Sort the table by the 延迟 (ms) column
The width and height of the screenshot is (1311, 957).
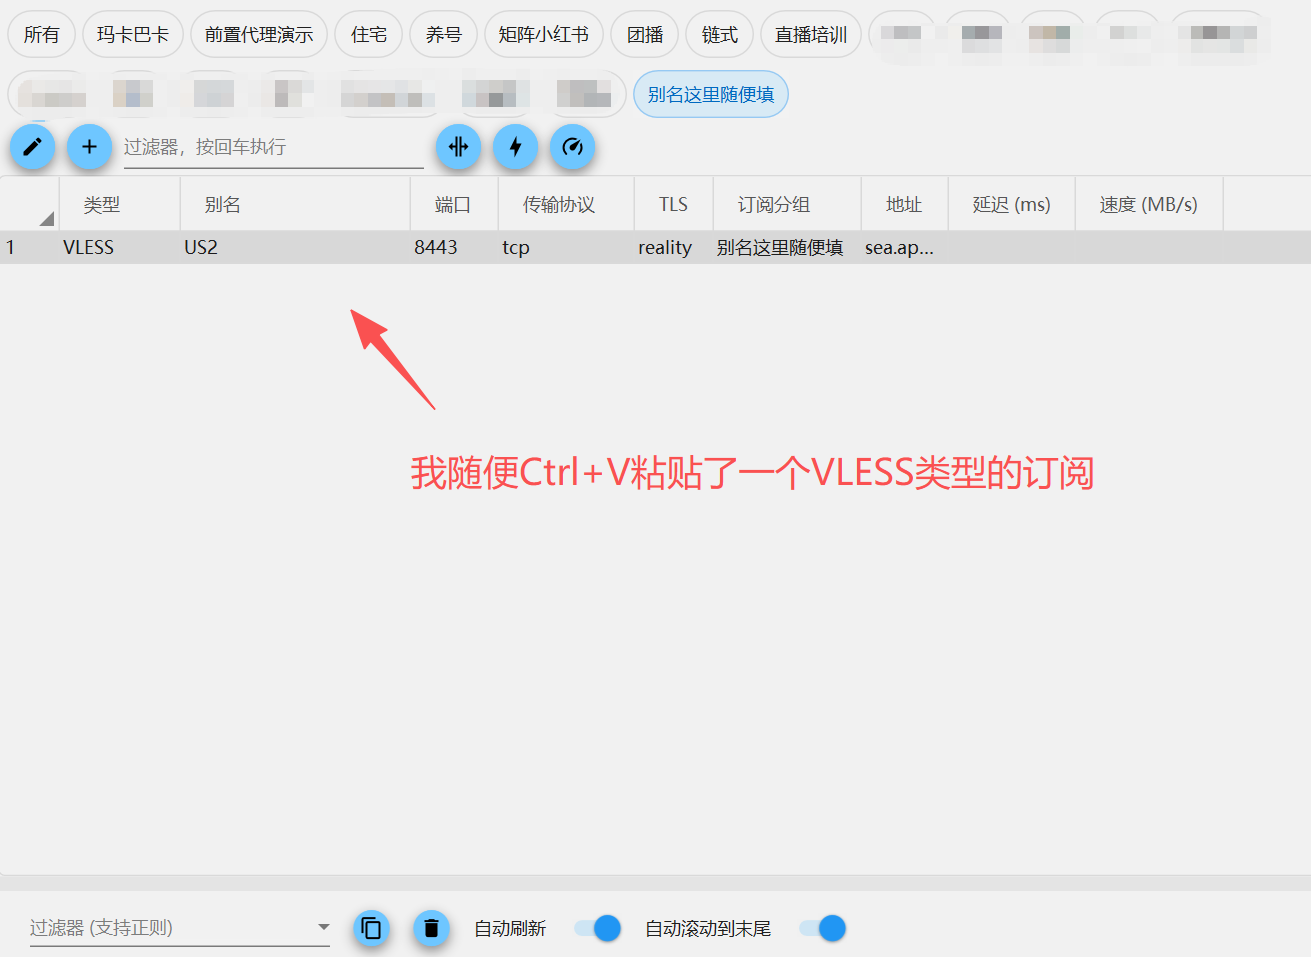(x=1010, y=203)
